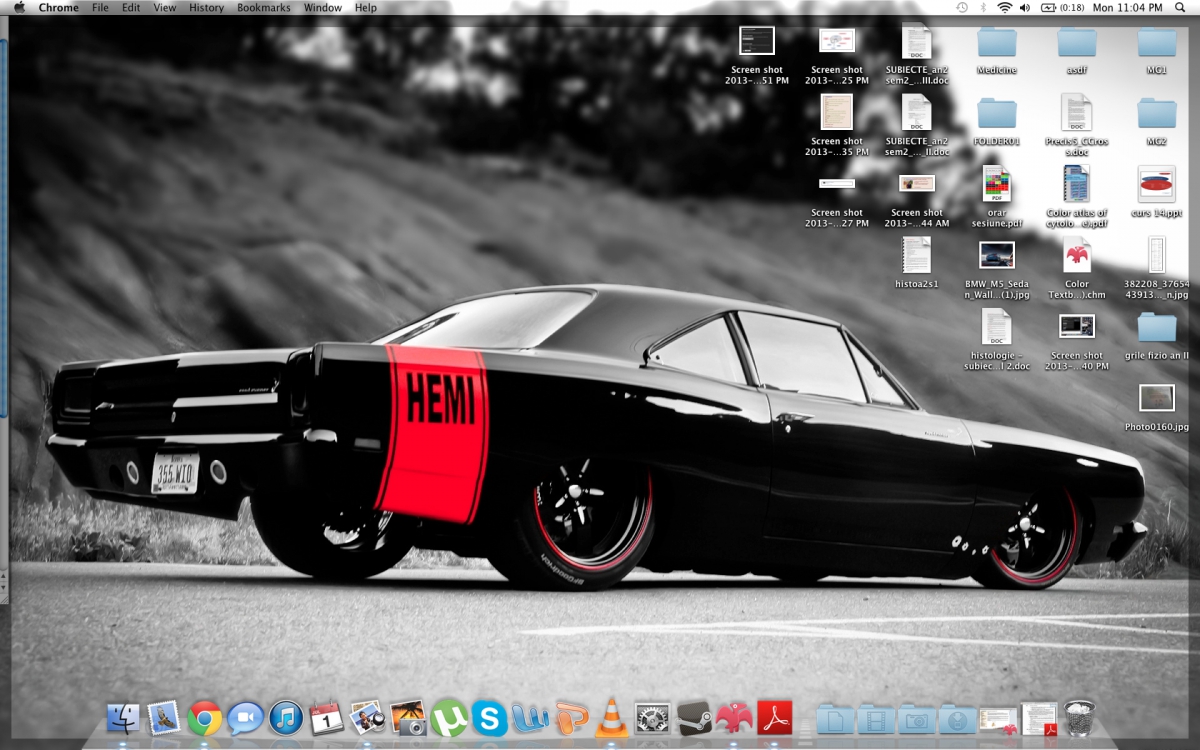Open Microsoft PowerPoint from the Dock
Viewport: 1200px width, 750px height.
[x=571, y=717]
